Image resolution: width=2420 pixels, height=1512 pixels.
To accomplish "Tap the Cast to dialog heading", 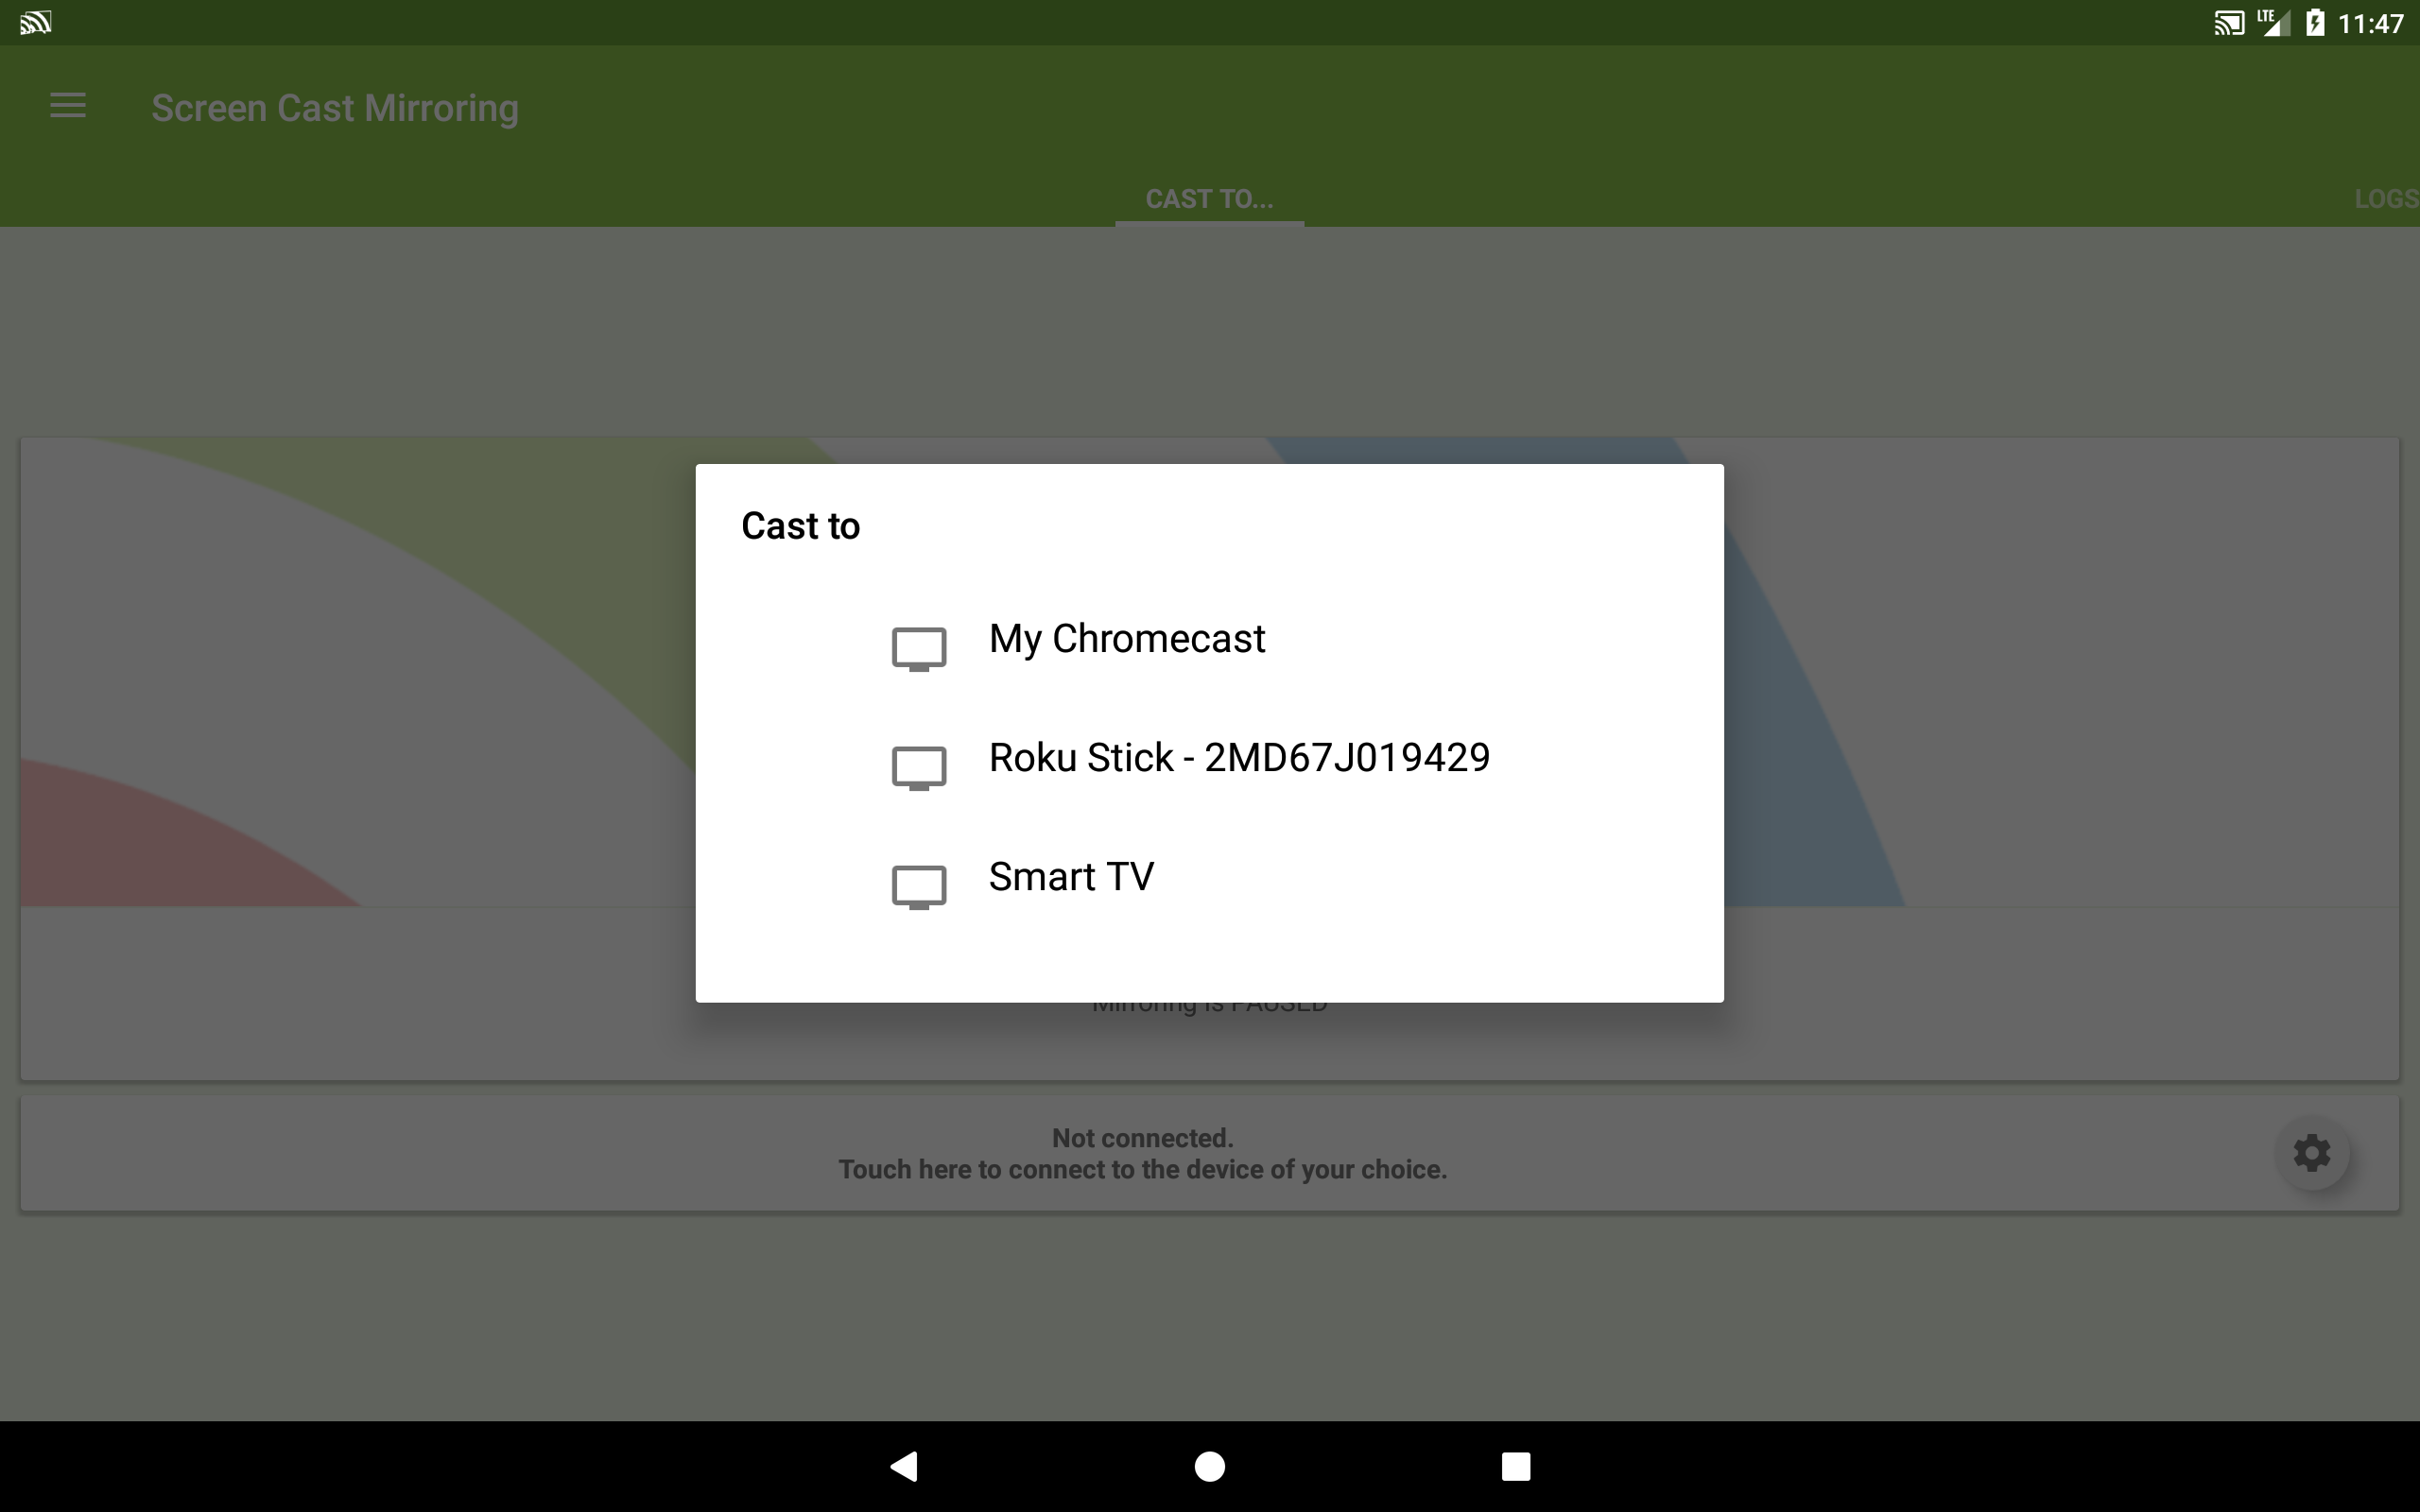I will click(x=800, y=526).
